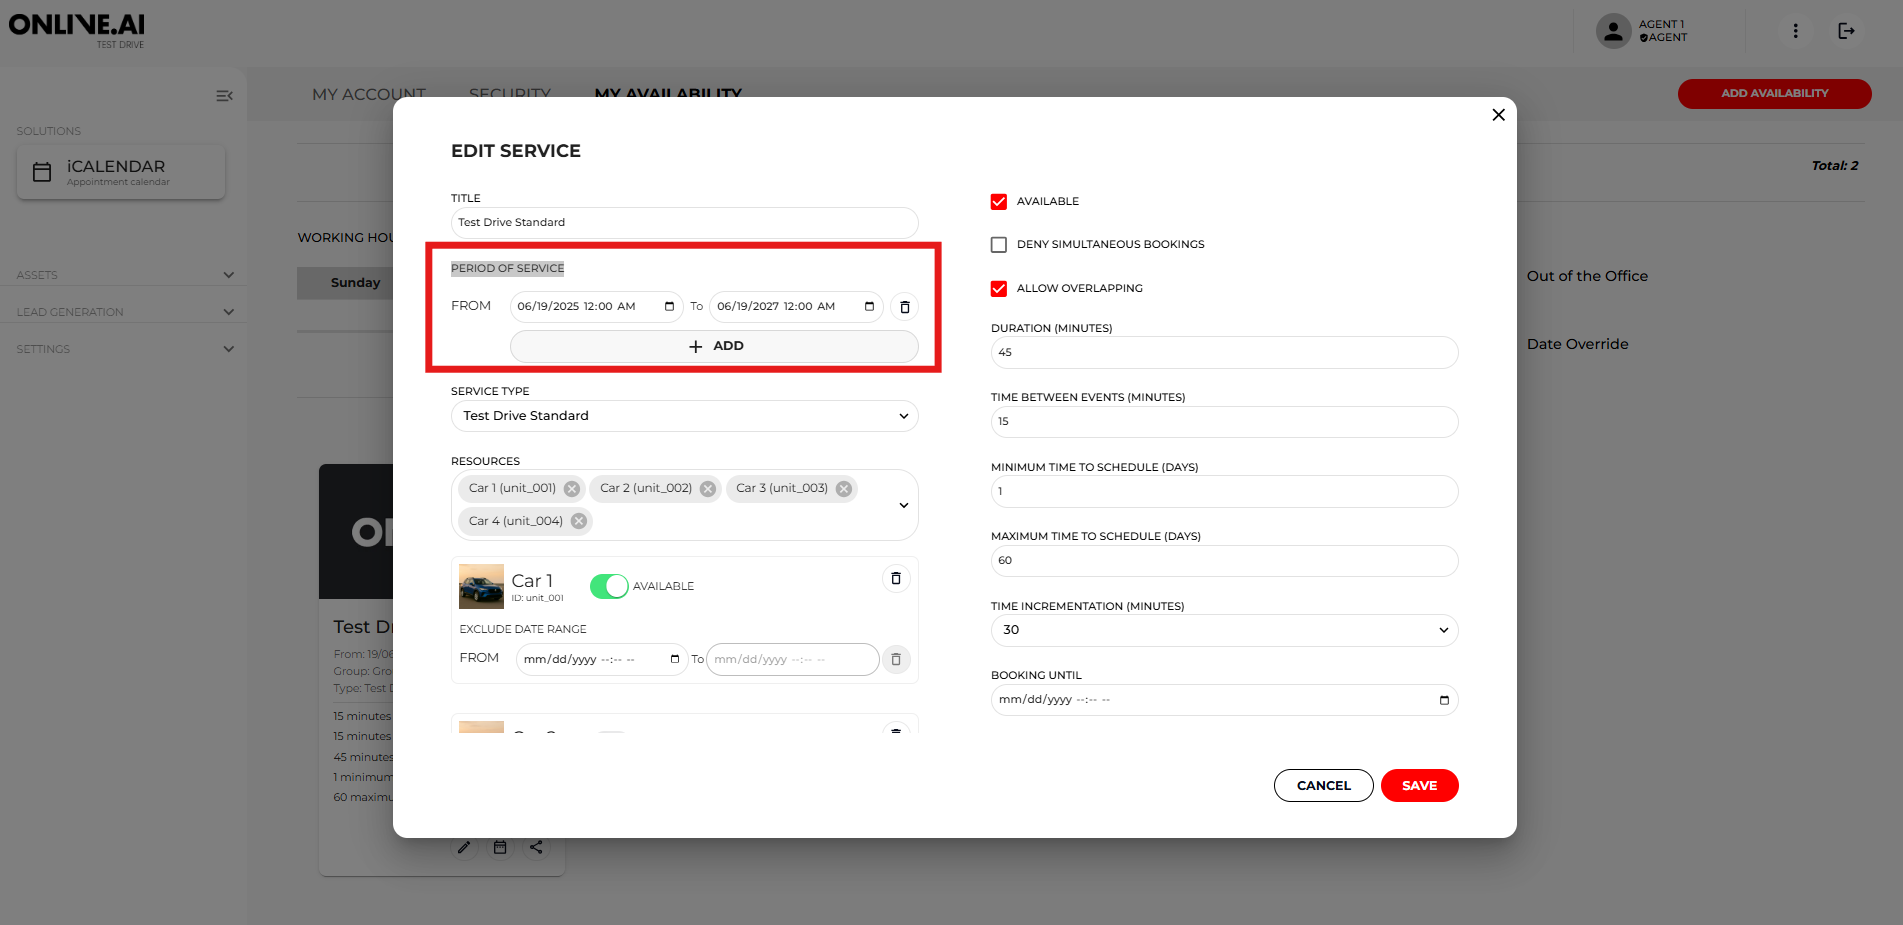Open calendar picker for Booking Until
The height and width of the screenshot is (925, 1903).
click(1443, 700)
